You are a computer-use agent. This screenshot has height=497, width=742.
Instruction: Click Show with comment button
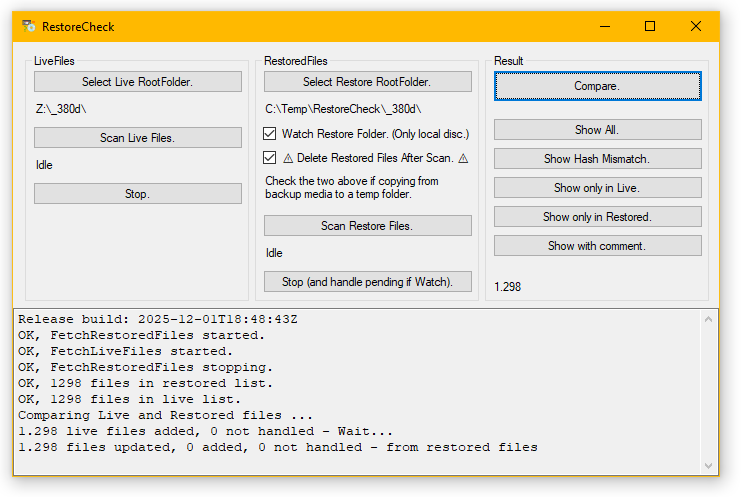(x=598, y=246)
